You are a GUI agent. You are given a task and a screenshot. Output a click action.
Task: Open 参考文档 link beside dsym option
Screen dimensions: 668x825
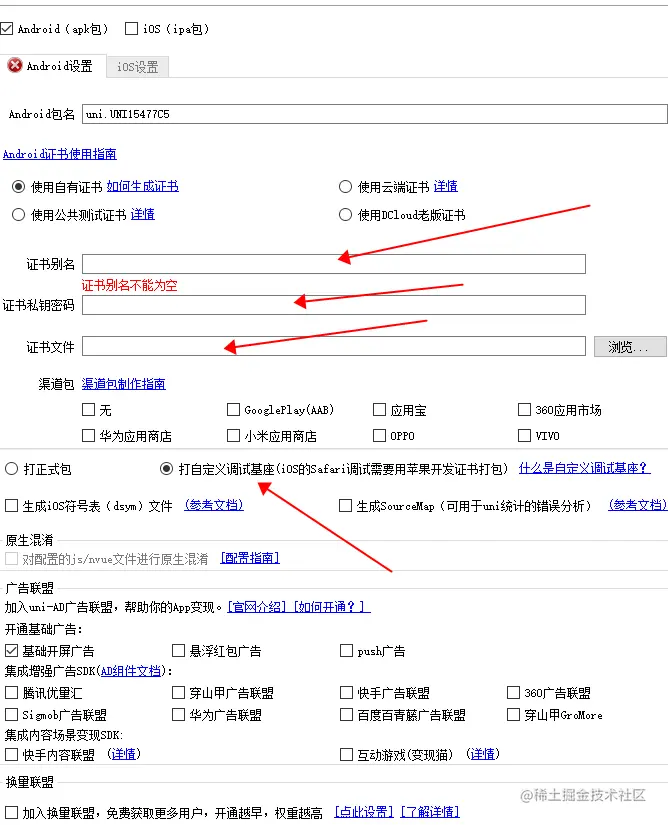coord(214,505)
